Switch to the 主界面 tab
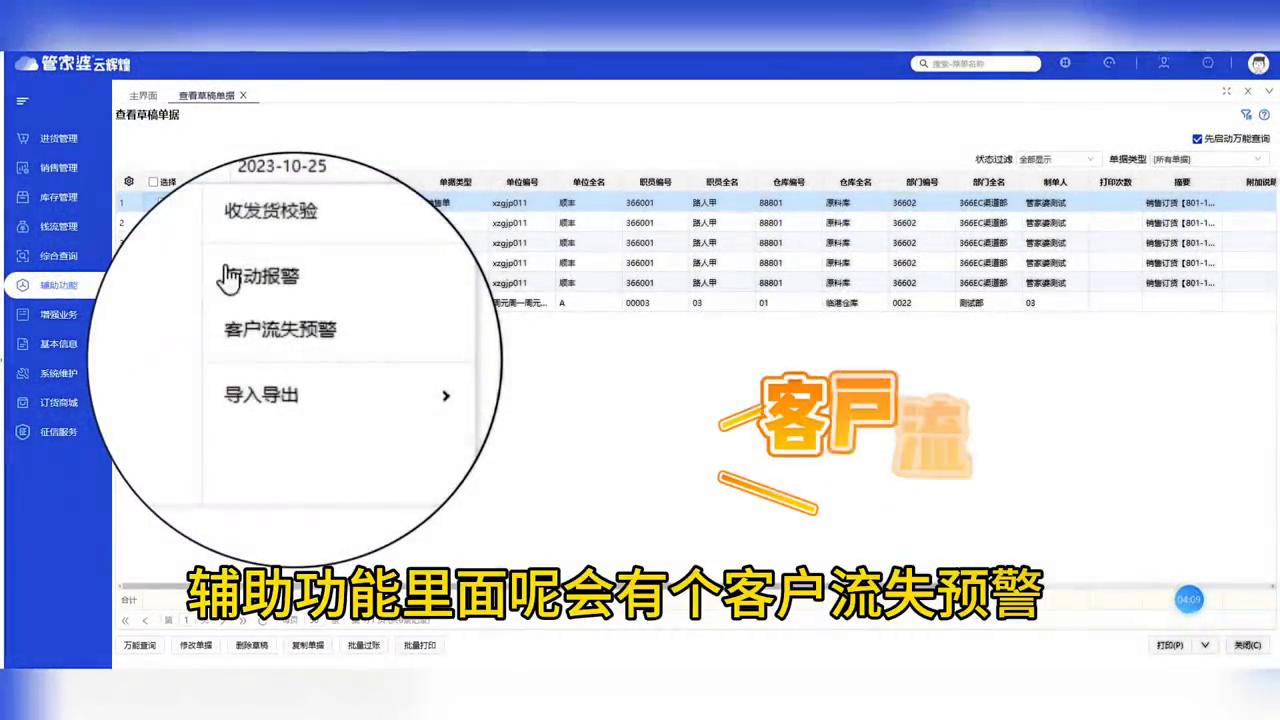The image size is (1280, 720). 143,94
